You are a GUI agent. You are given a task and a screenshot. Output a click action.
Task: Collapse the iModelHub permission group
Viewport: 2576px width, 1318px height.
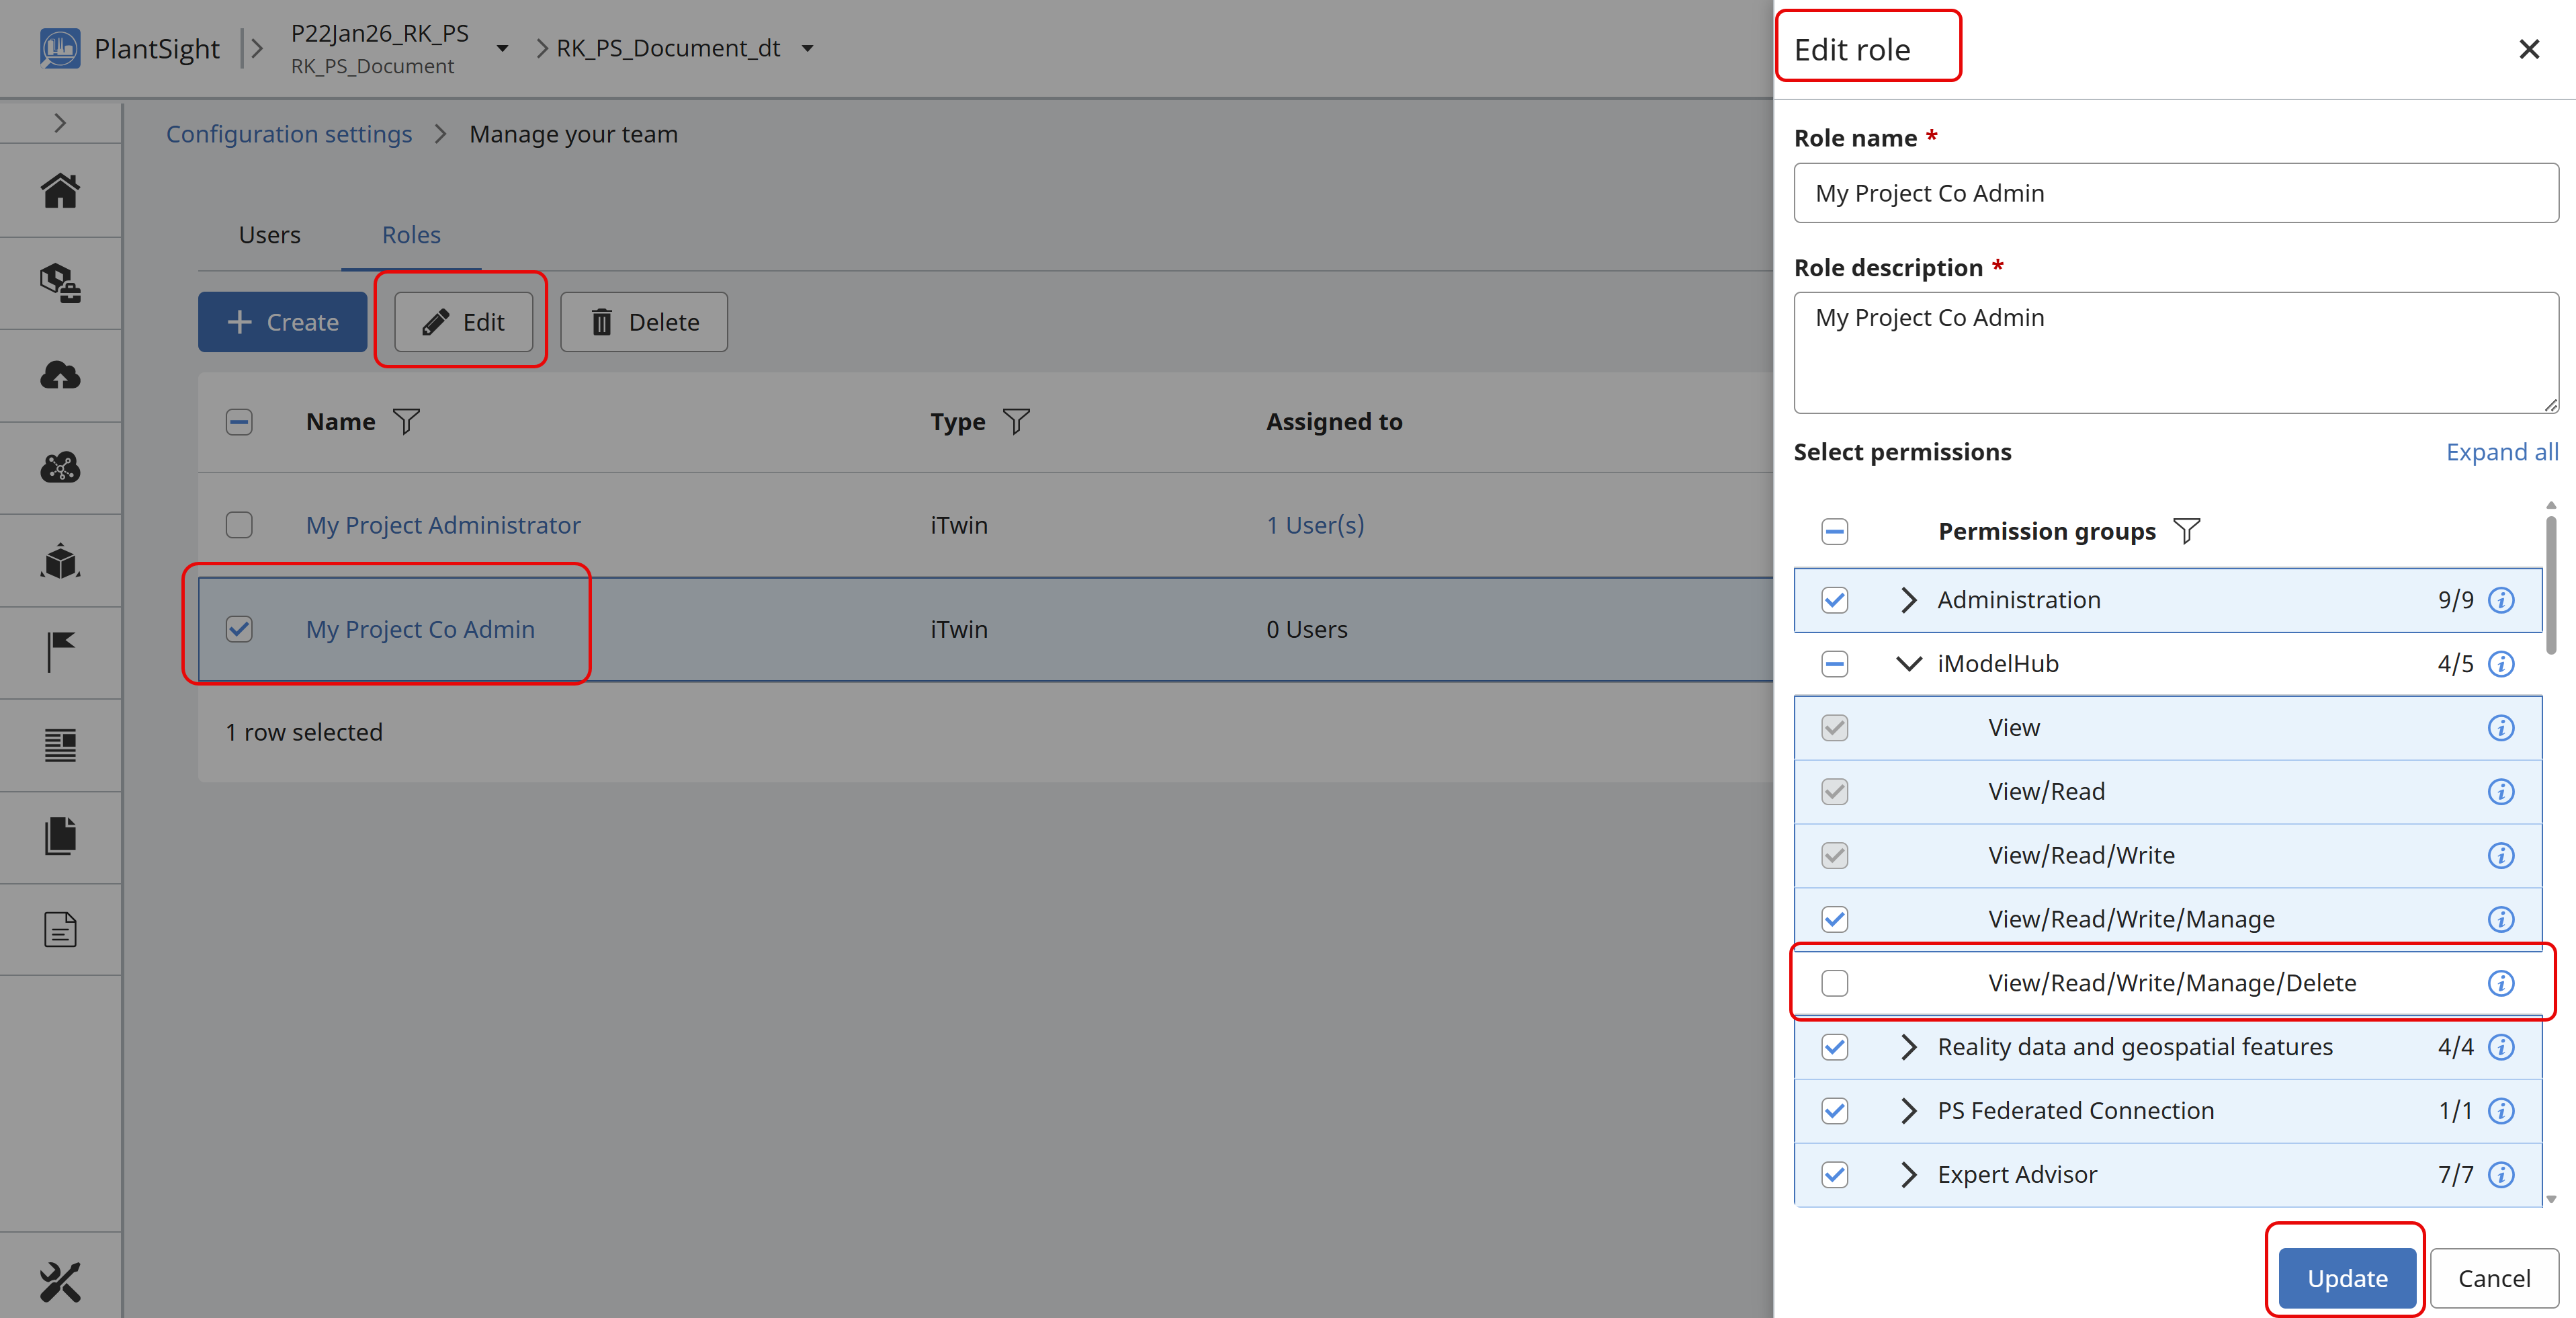1908,664
